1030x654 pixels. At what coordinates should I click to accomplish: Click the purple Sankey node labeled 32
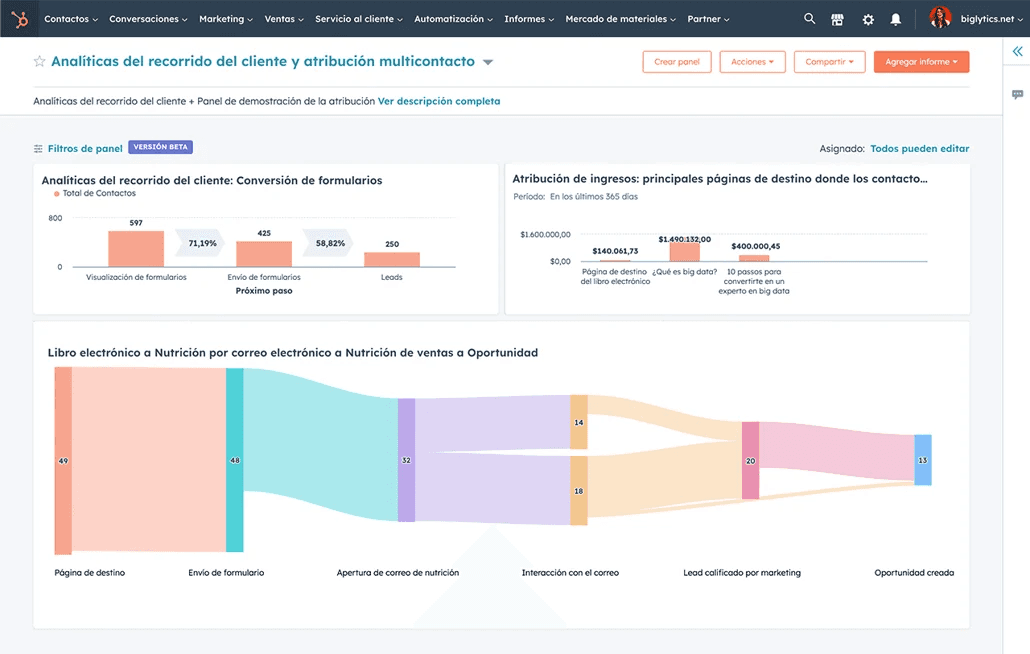(x=406, y=460)
